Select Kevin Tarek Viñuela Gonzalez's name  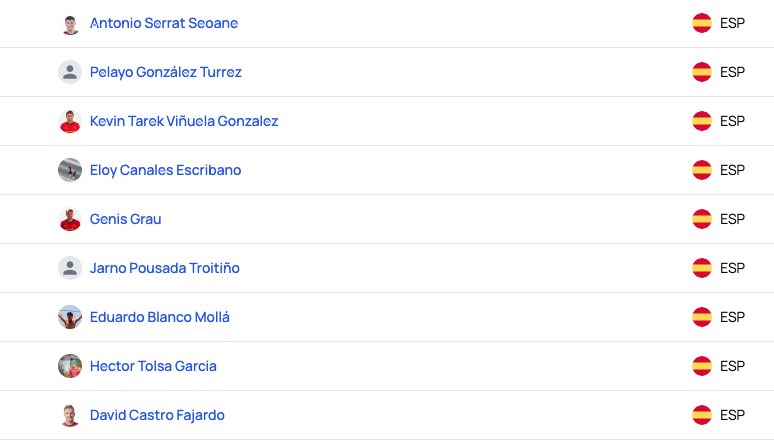pos(184,121)
